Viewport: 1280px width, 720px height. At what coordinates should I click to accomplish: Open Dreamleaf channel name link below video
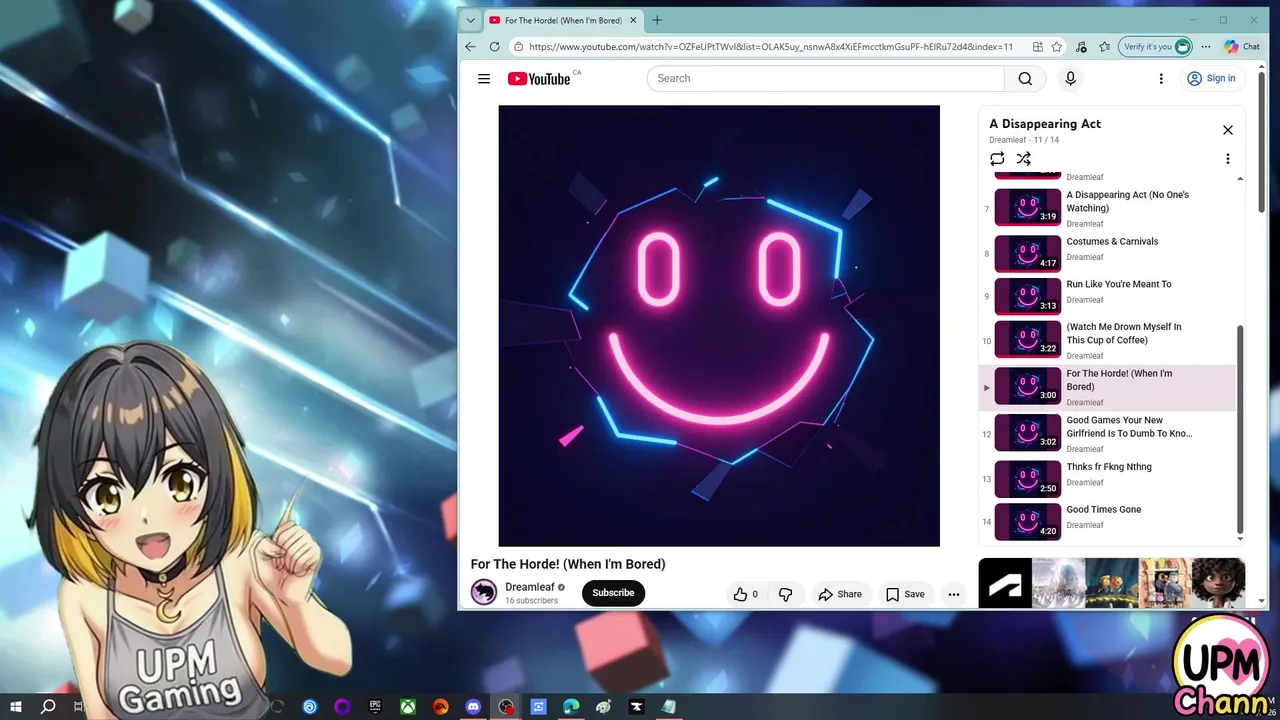pos(530,588)
